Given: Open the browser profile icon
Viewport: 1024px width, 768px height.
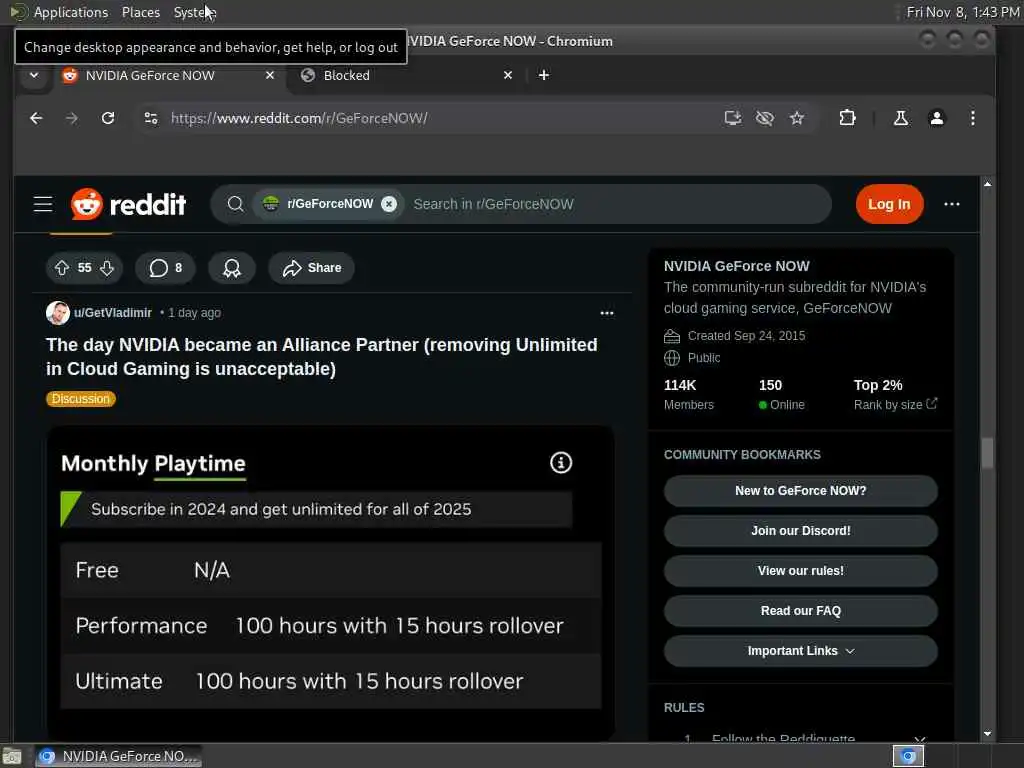Looking at the screenshot, I should (x=936, y=118).
